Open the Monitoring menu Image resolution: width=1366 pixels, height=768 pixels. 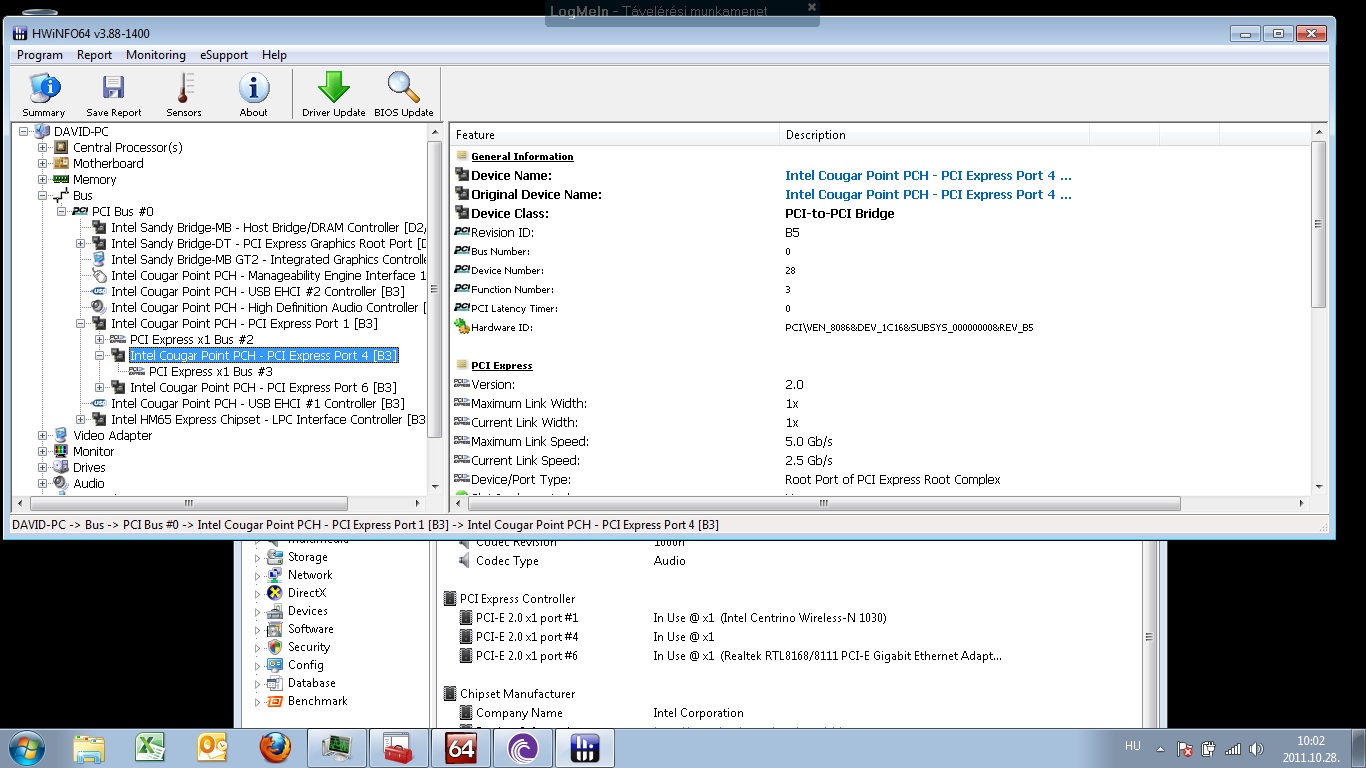click(156, 55)
